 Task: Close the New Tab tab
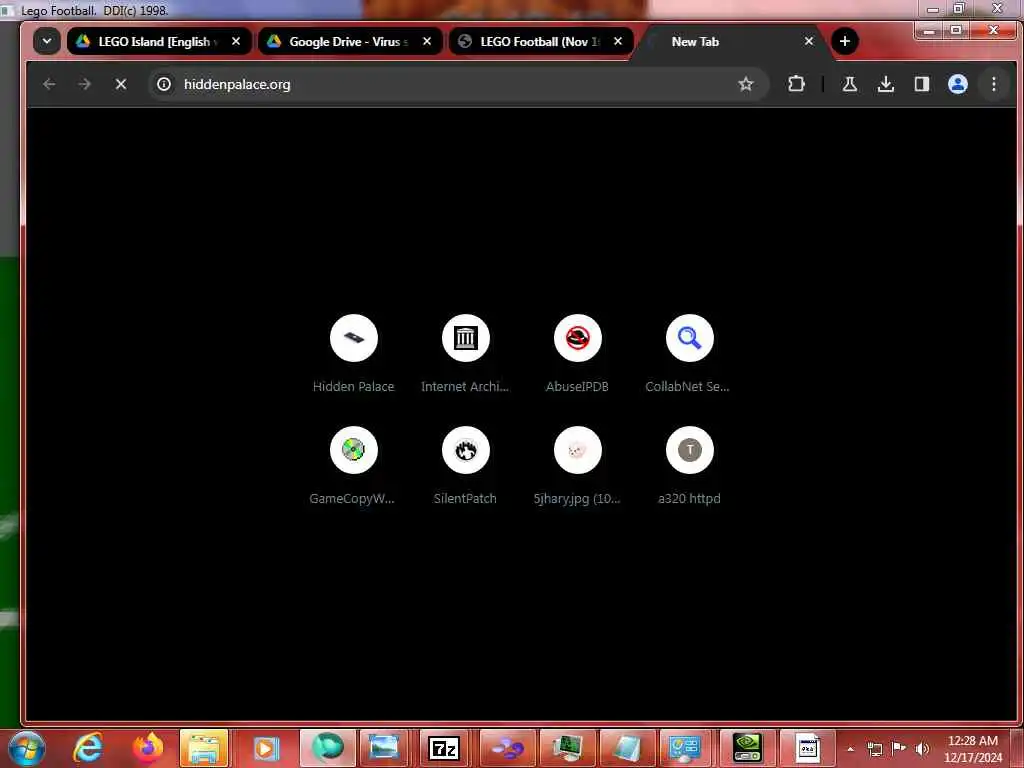click(808, 41)
